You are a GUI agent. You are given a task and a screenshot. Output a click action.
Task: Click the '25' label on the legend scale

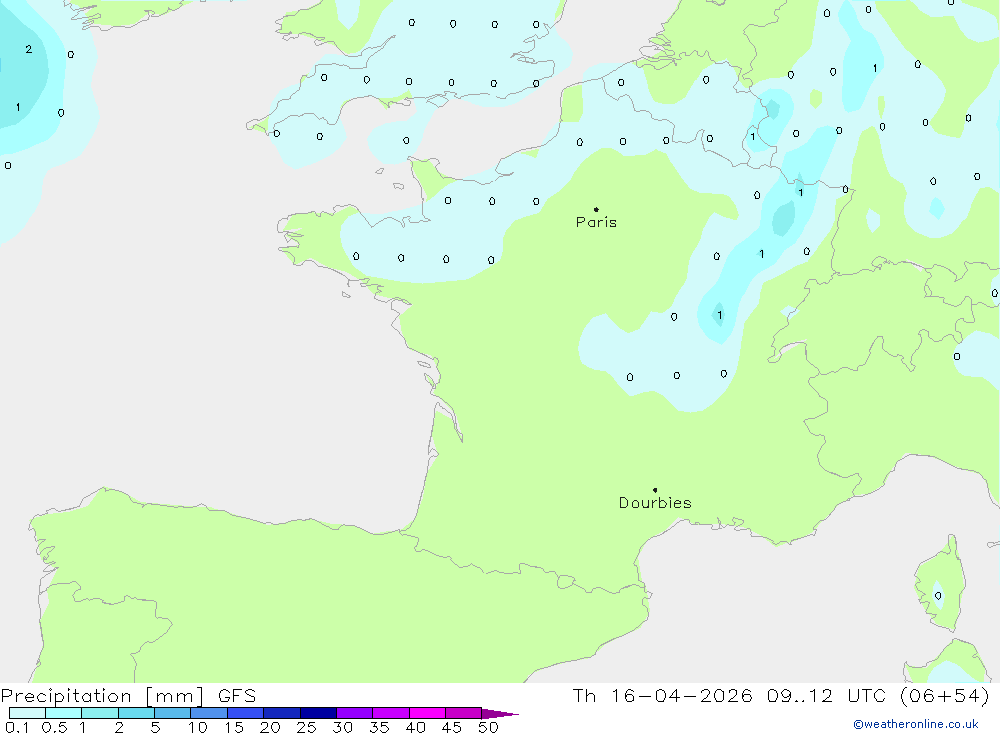(306, 727)
